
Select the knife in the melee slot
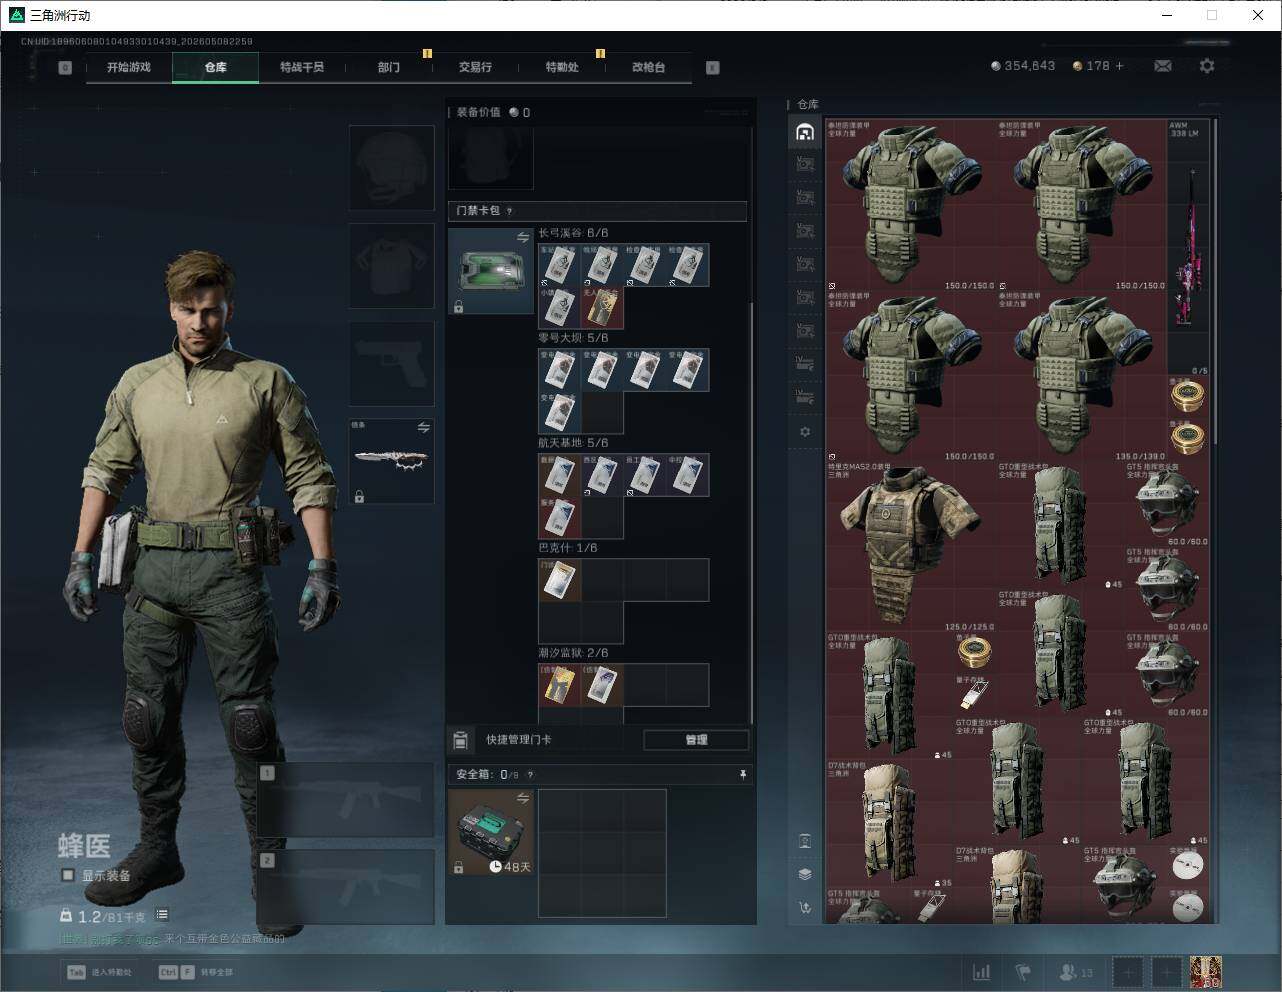click(392, 461)
